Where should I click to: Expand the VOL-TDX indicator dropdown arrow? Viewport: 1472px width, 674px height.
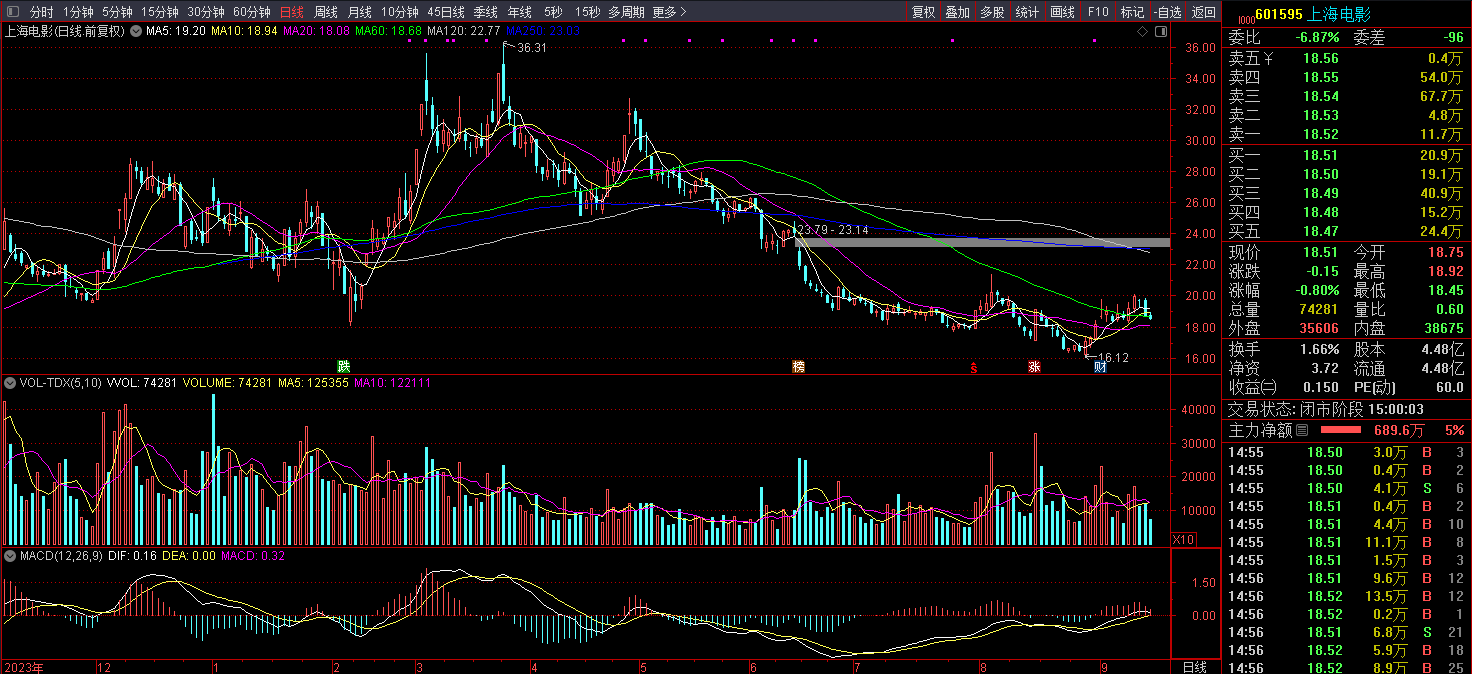[10, 382]
